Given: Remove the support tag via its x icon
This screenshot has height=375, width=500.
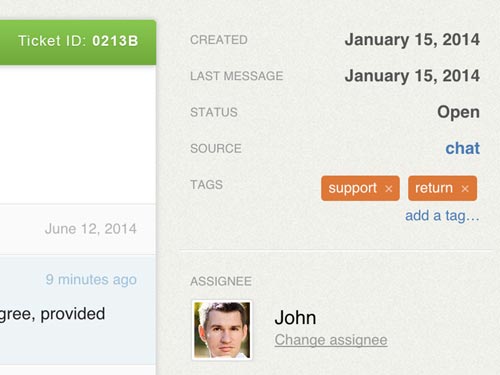Looking at the screenshot, I should pos(388,189).
